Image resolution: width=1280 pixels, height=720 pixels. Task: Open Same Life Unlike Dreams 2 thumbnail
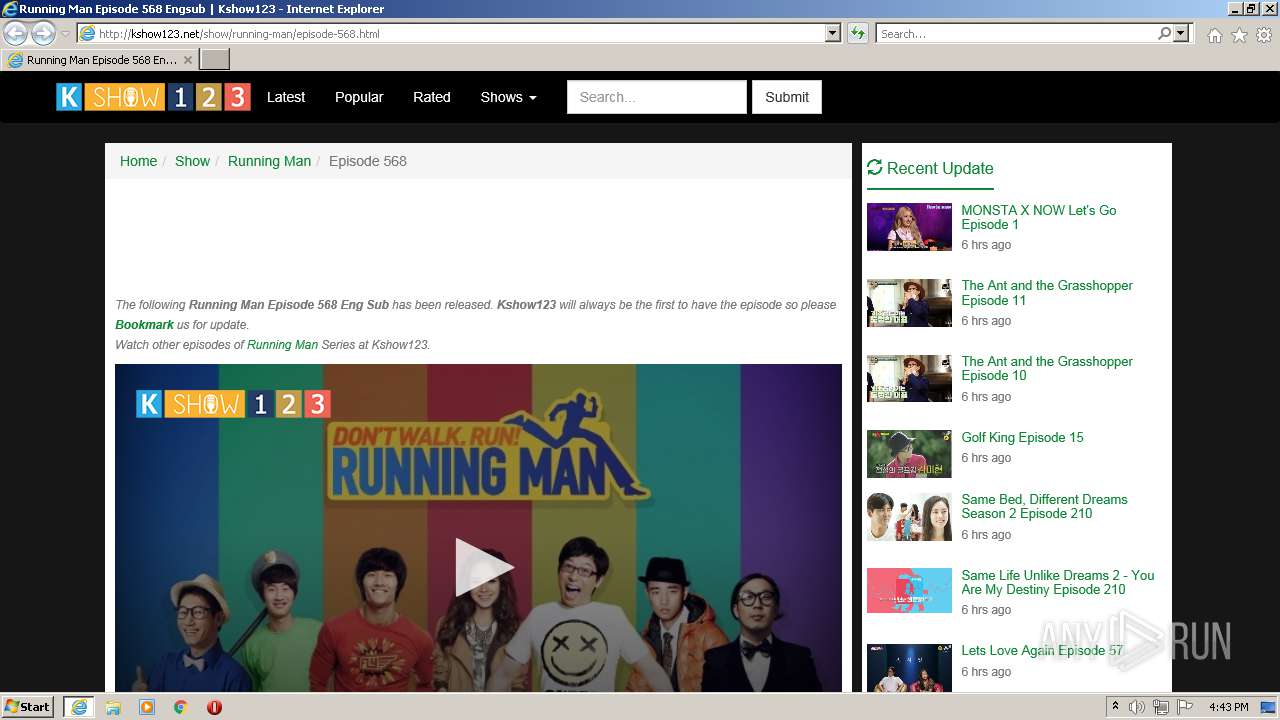[x=909, y=590]
